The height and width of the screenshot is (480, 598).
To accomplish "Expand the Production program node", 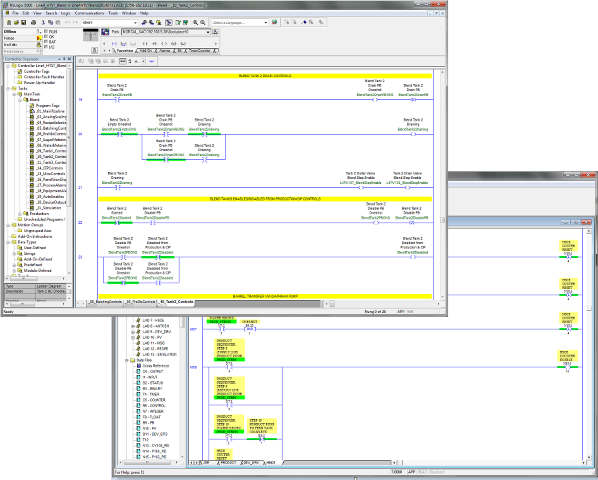I will pos(20,214).
